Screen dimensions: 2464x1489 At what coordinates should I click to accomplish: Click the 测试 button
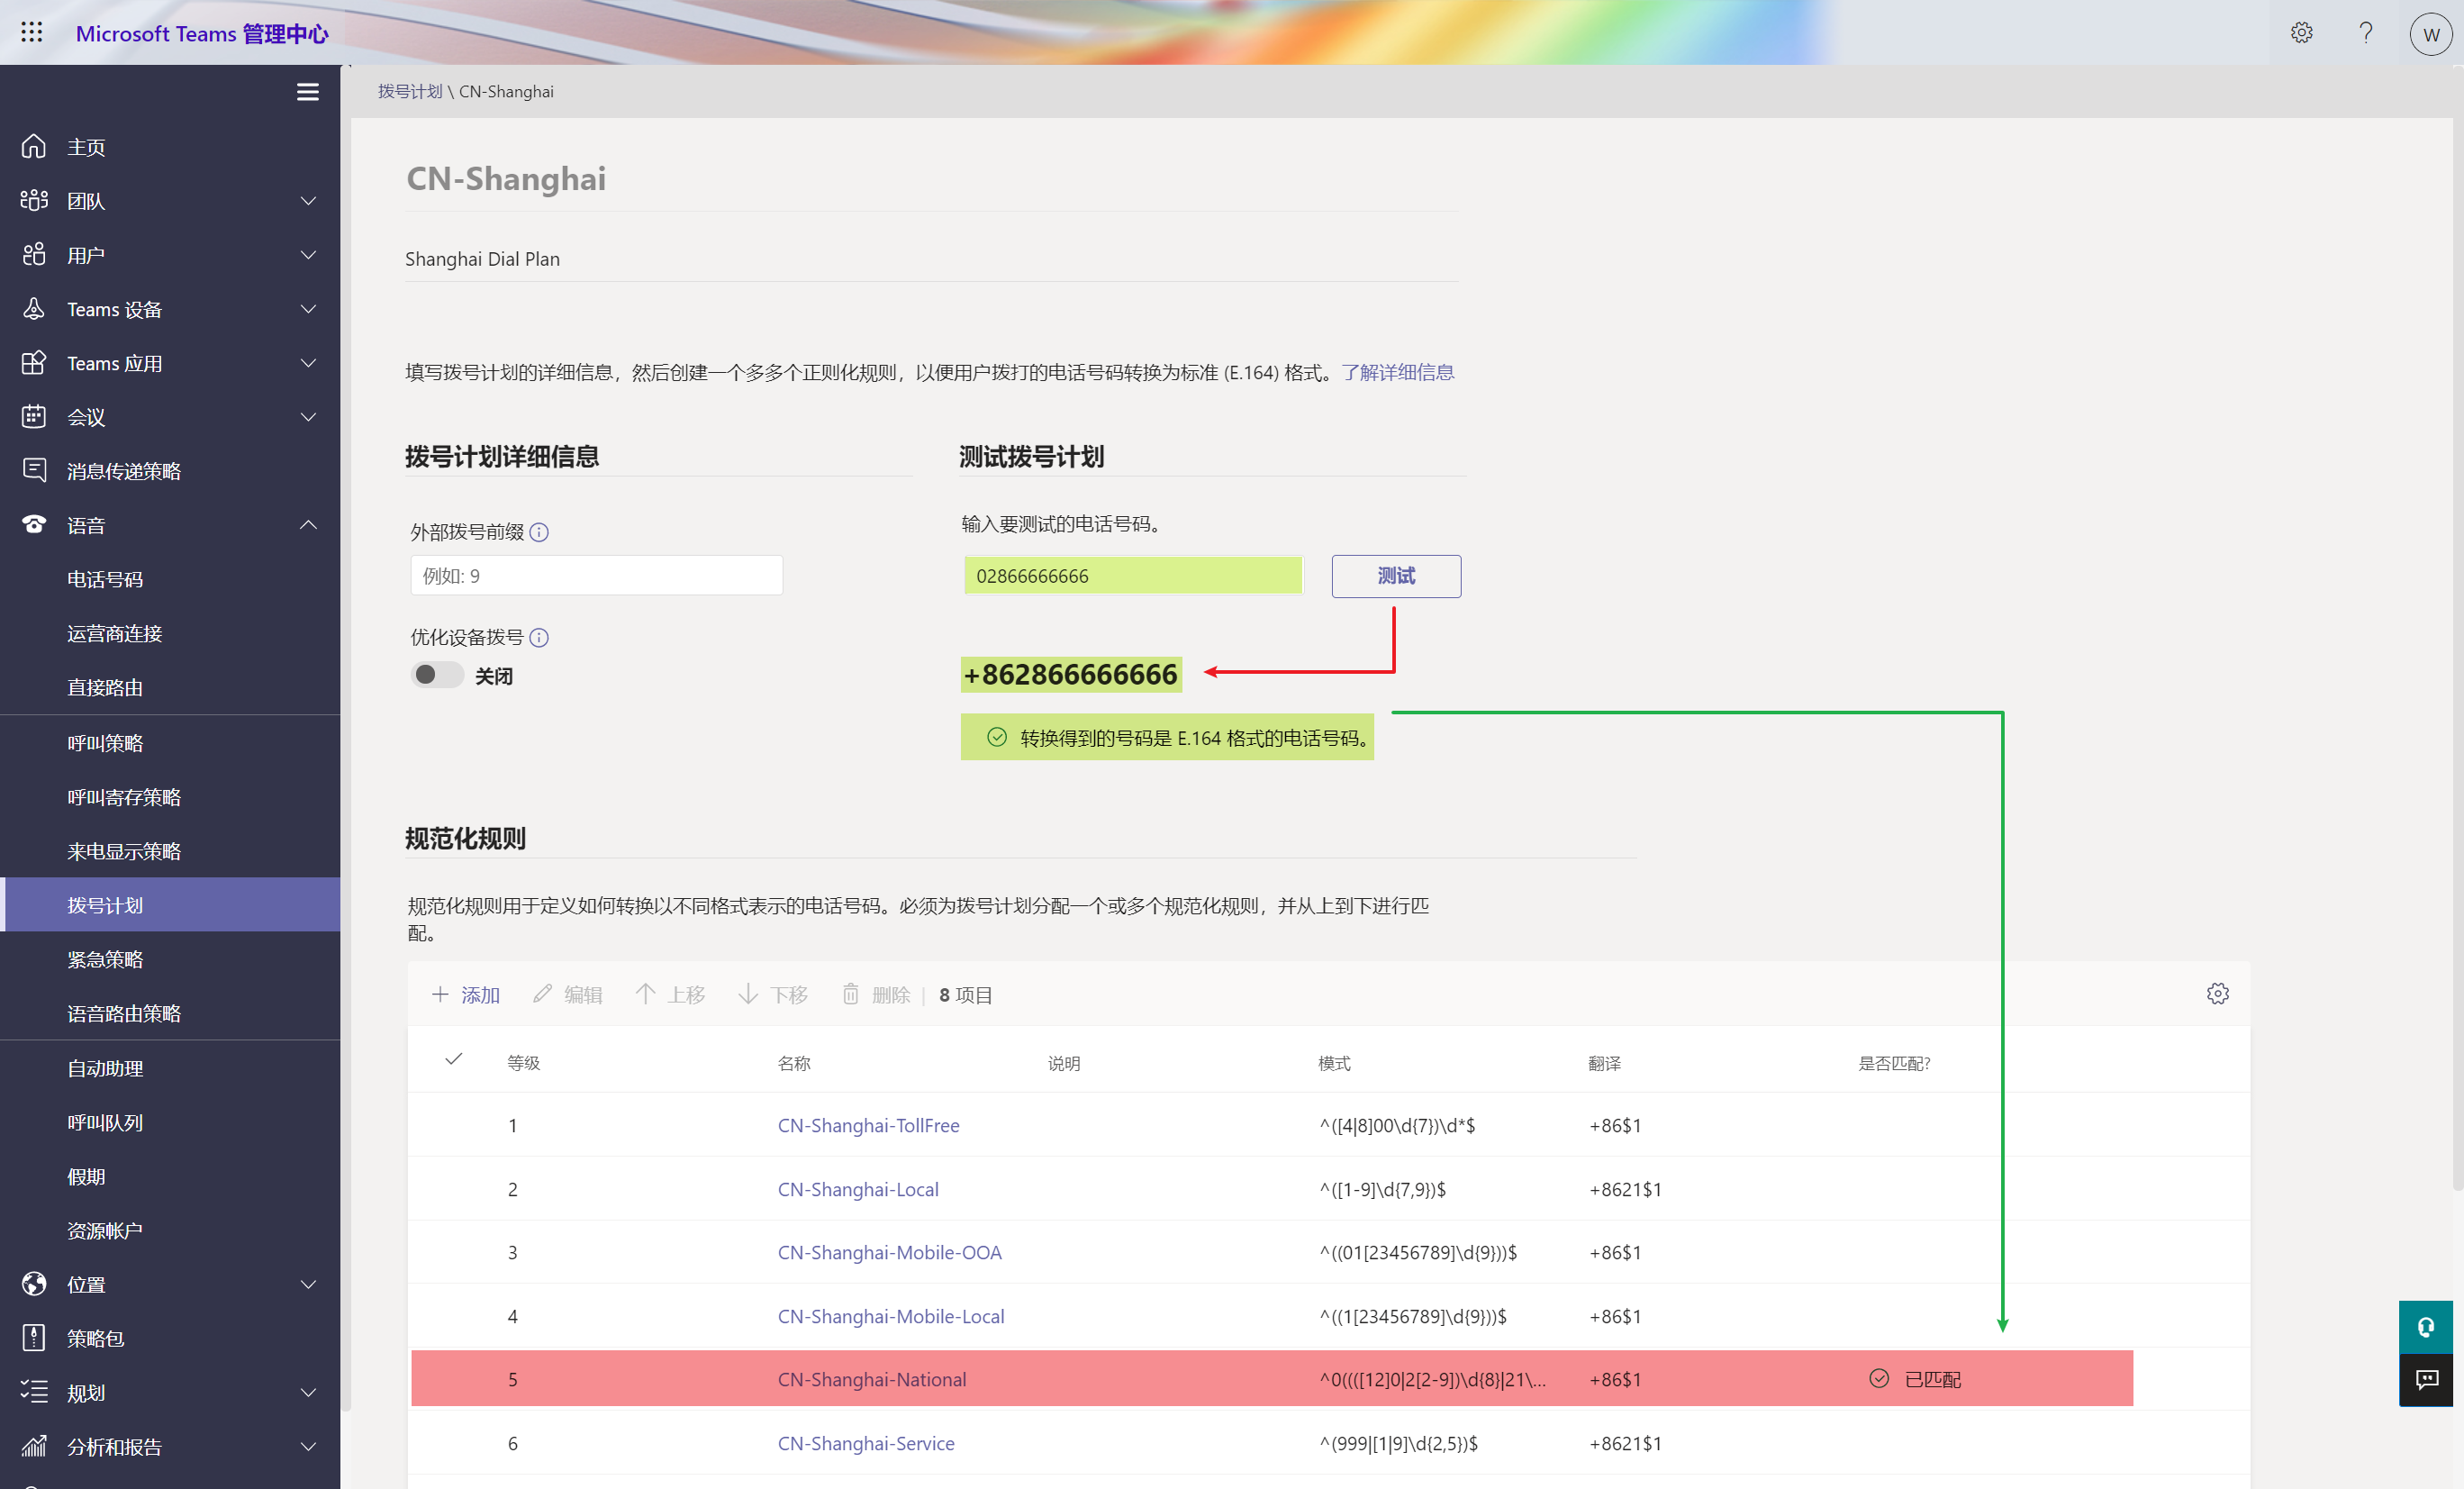tap(1396, 576)
